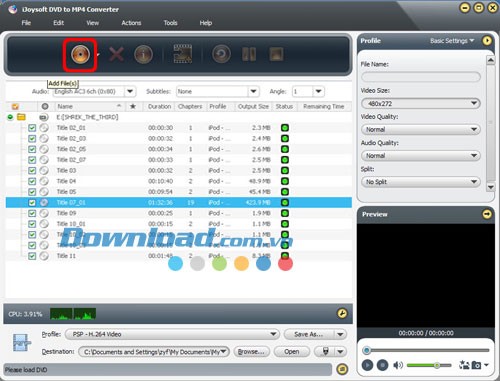Click the disc icon of Title 02_01
The height and width of the screenshot is (381, 500).
coord(44,128)
